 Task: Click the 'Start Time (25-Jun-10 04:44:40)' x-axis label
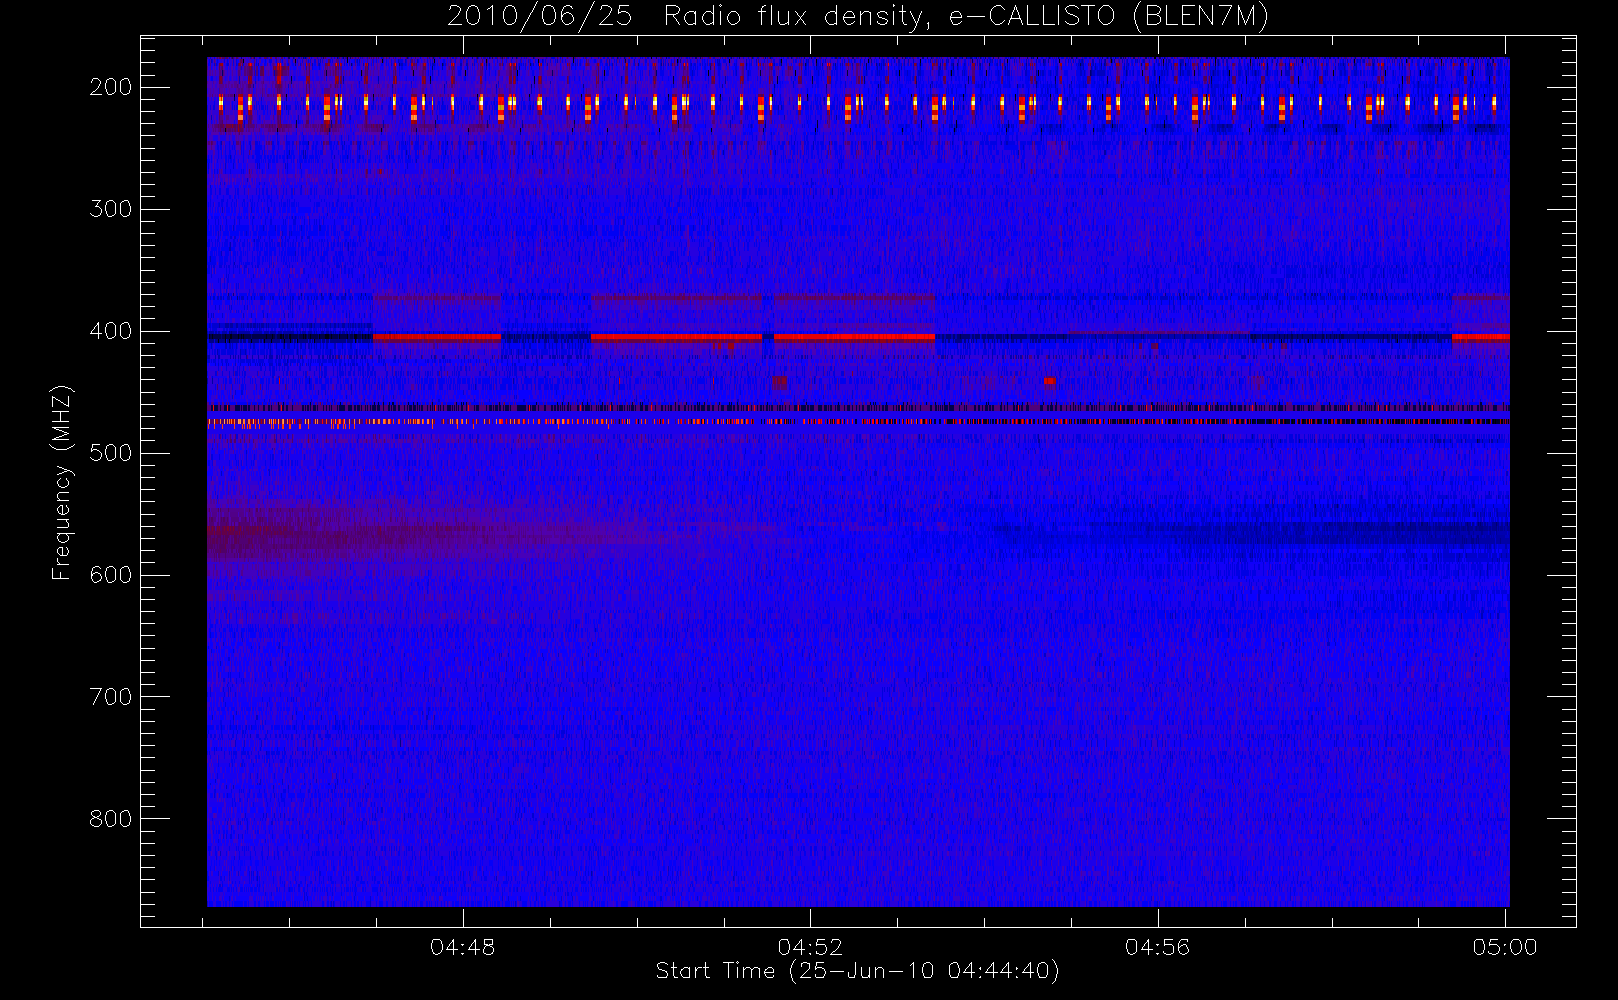[x=857, y=971]
